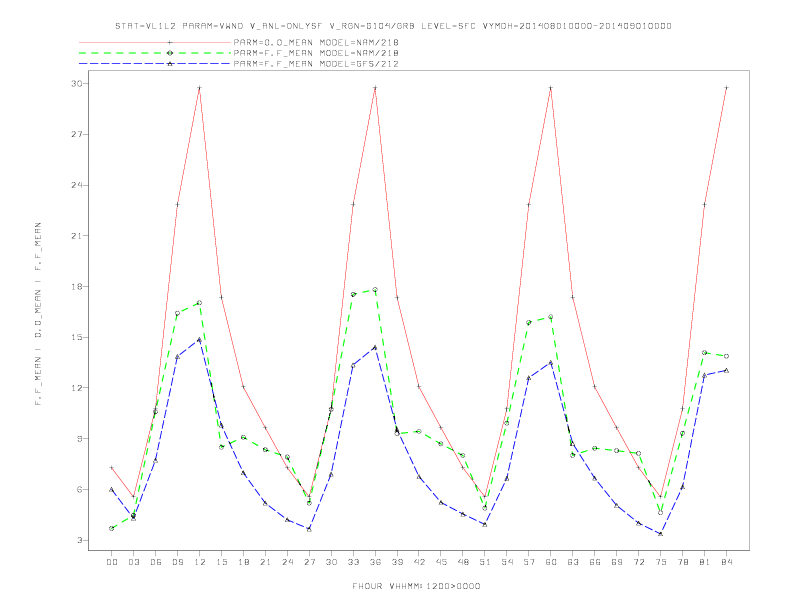Image resolution: width=792 pixels, height=612 pixels.
Task: Click the red solid legend line sample
Action: point(155,42)
